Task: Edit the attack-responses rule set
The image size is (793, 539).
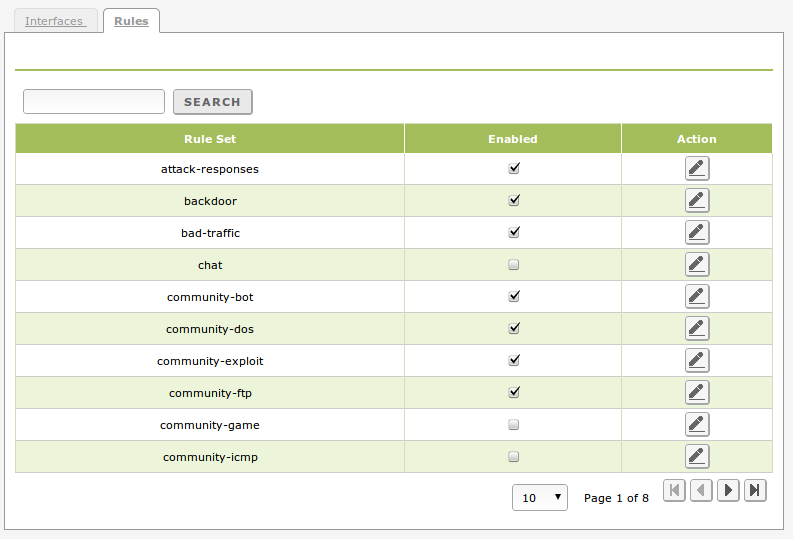Action: [697, 169]
